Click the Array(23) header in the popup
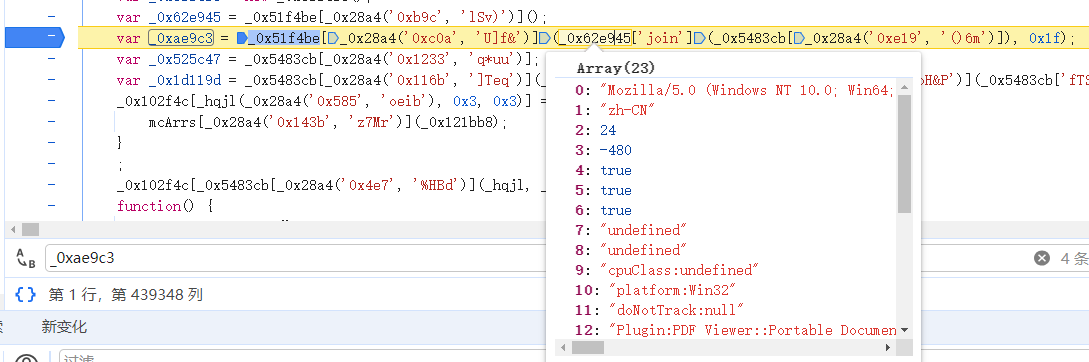The image size is (1089, 362). (x=616, y=68)
